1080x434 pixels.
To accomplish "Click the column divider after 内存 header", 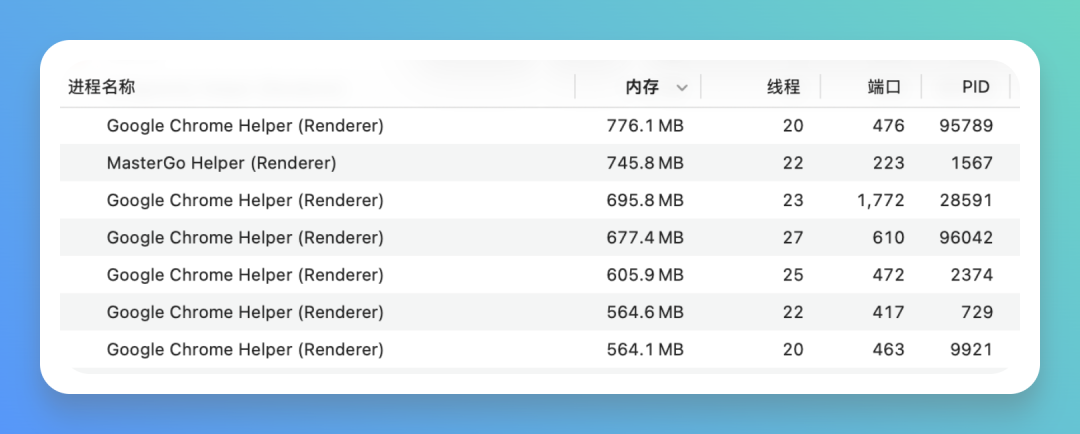I will pyautogui.click(x=701, y=87).
